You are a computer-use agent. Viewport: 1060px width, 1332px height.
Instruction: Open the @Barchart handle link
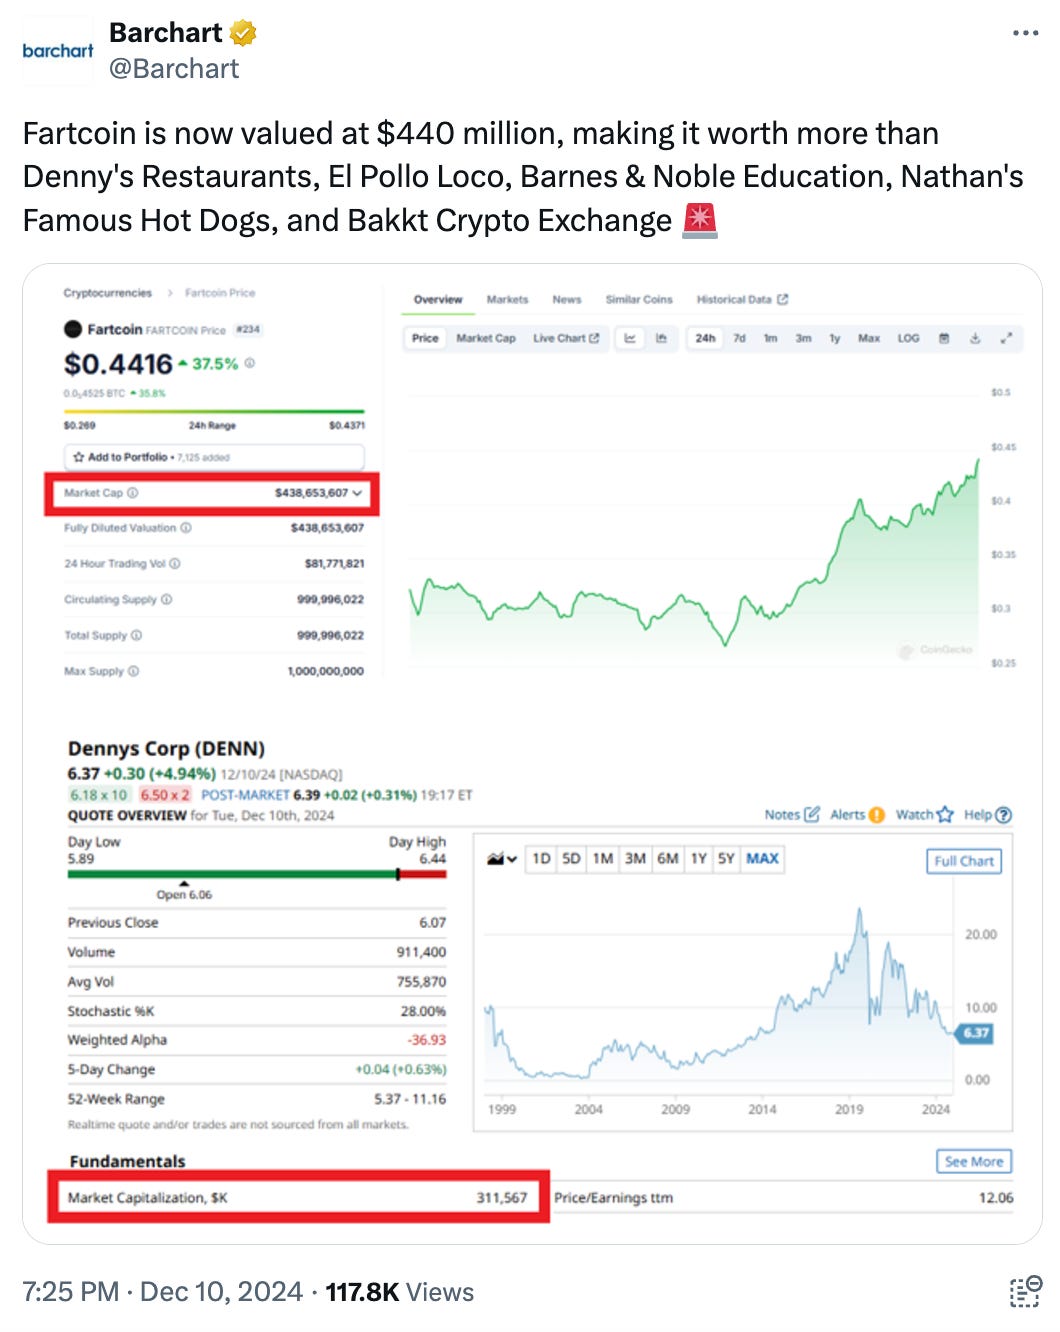click(x=174, y=69)
